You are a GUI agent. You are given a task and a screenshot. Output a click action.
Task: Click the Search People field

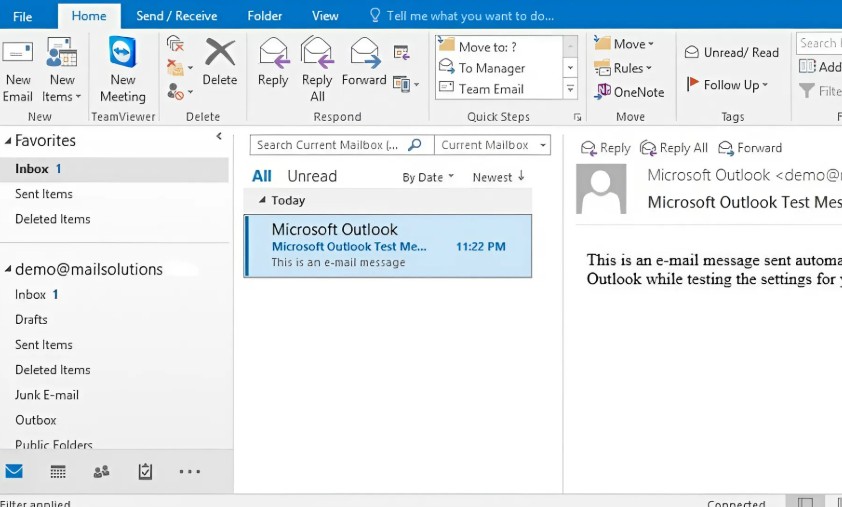[819, 43]
